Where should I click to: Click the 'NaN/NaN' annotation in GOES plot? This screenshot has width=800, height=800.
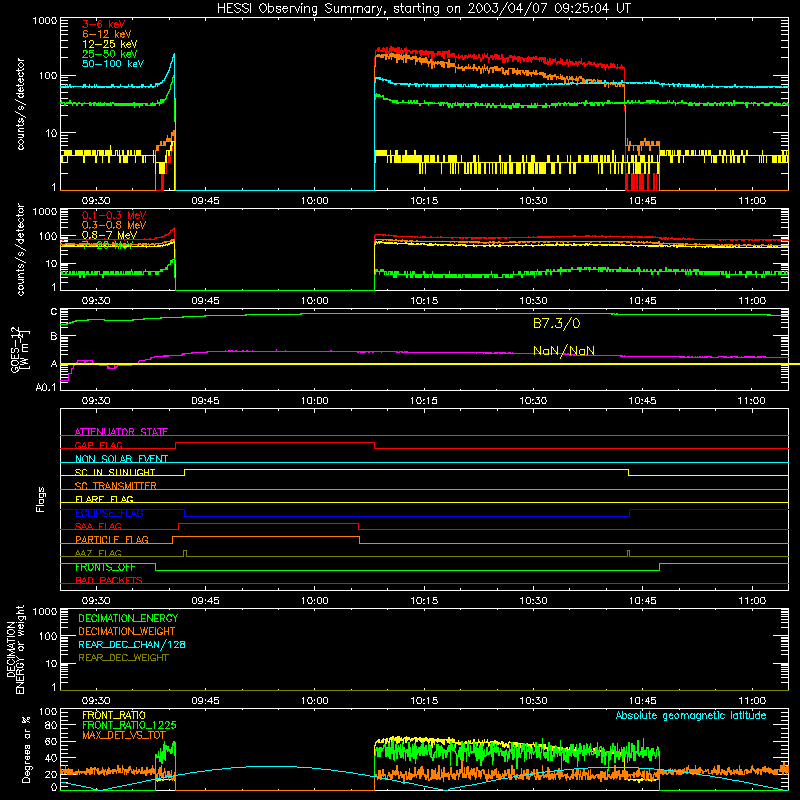click(x=564, y=351)
